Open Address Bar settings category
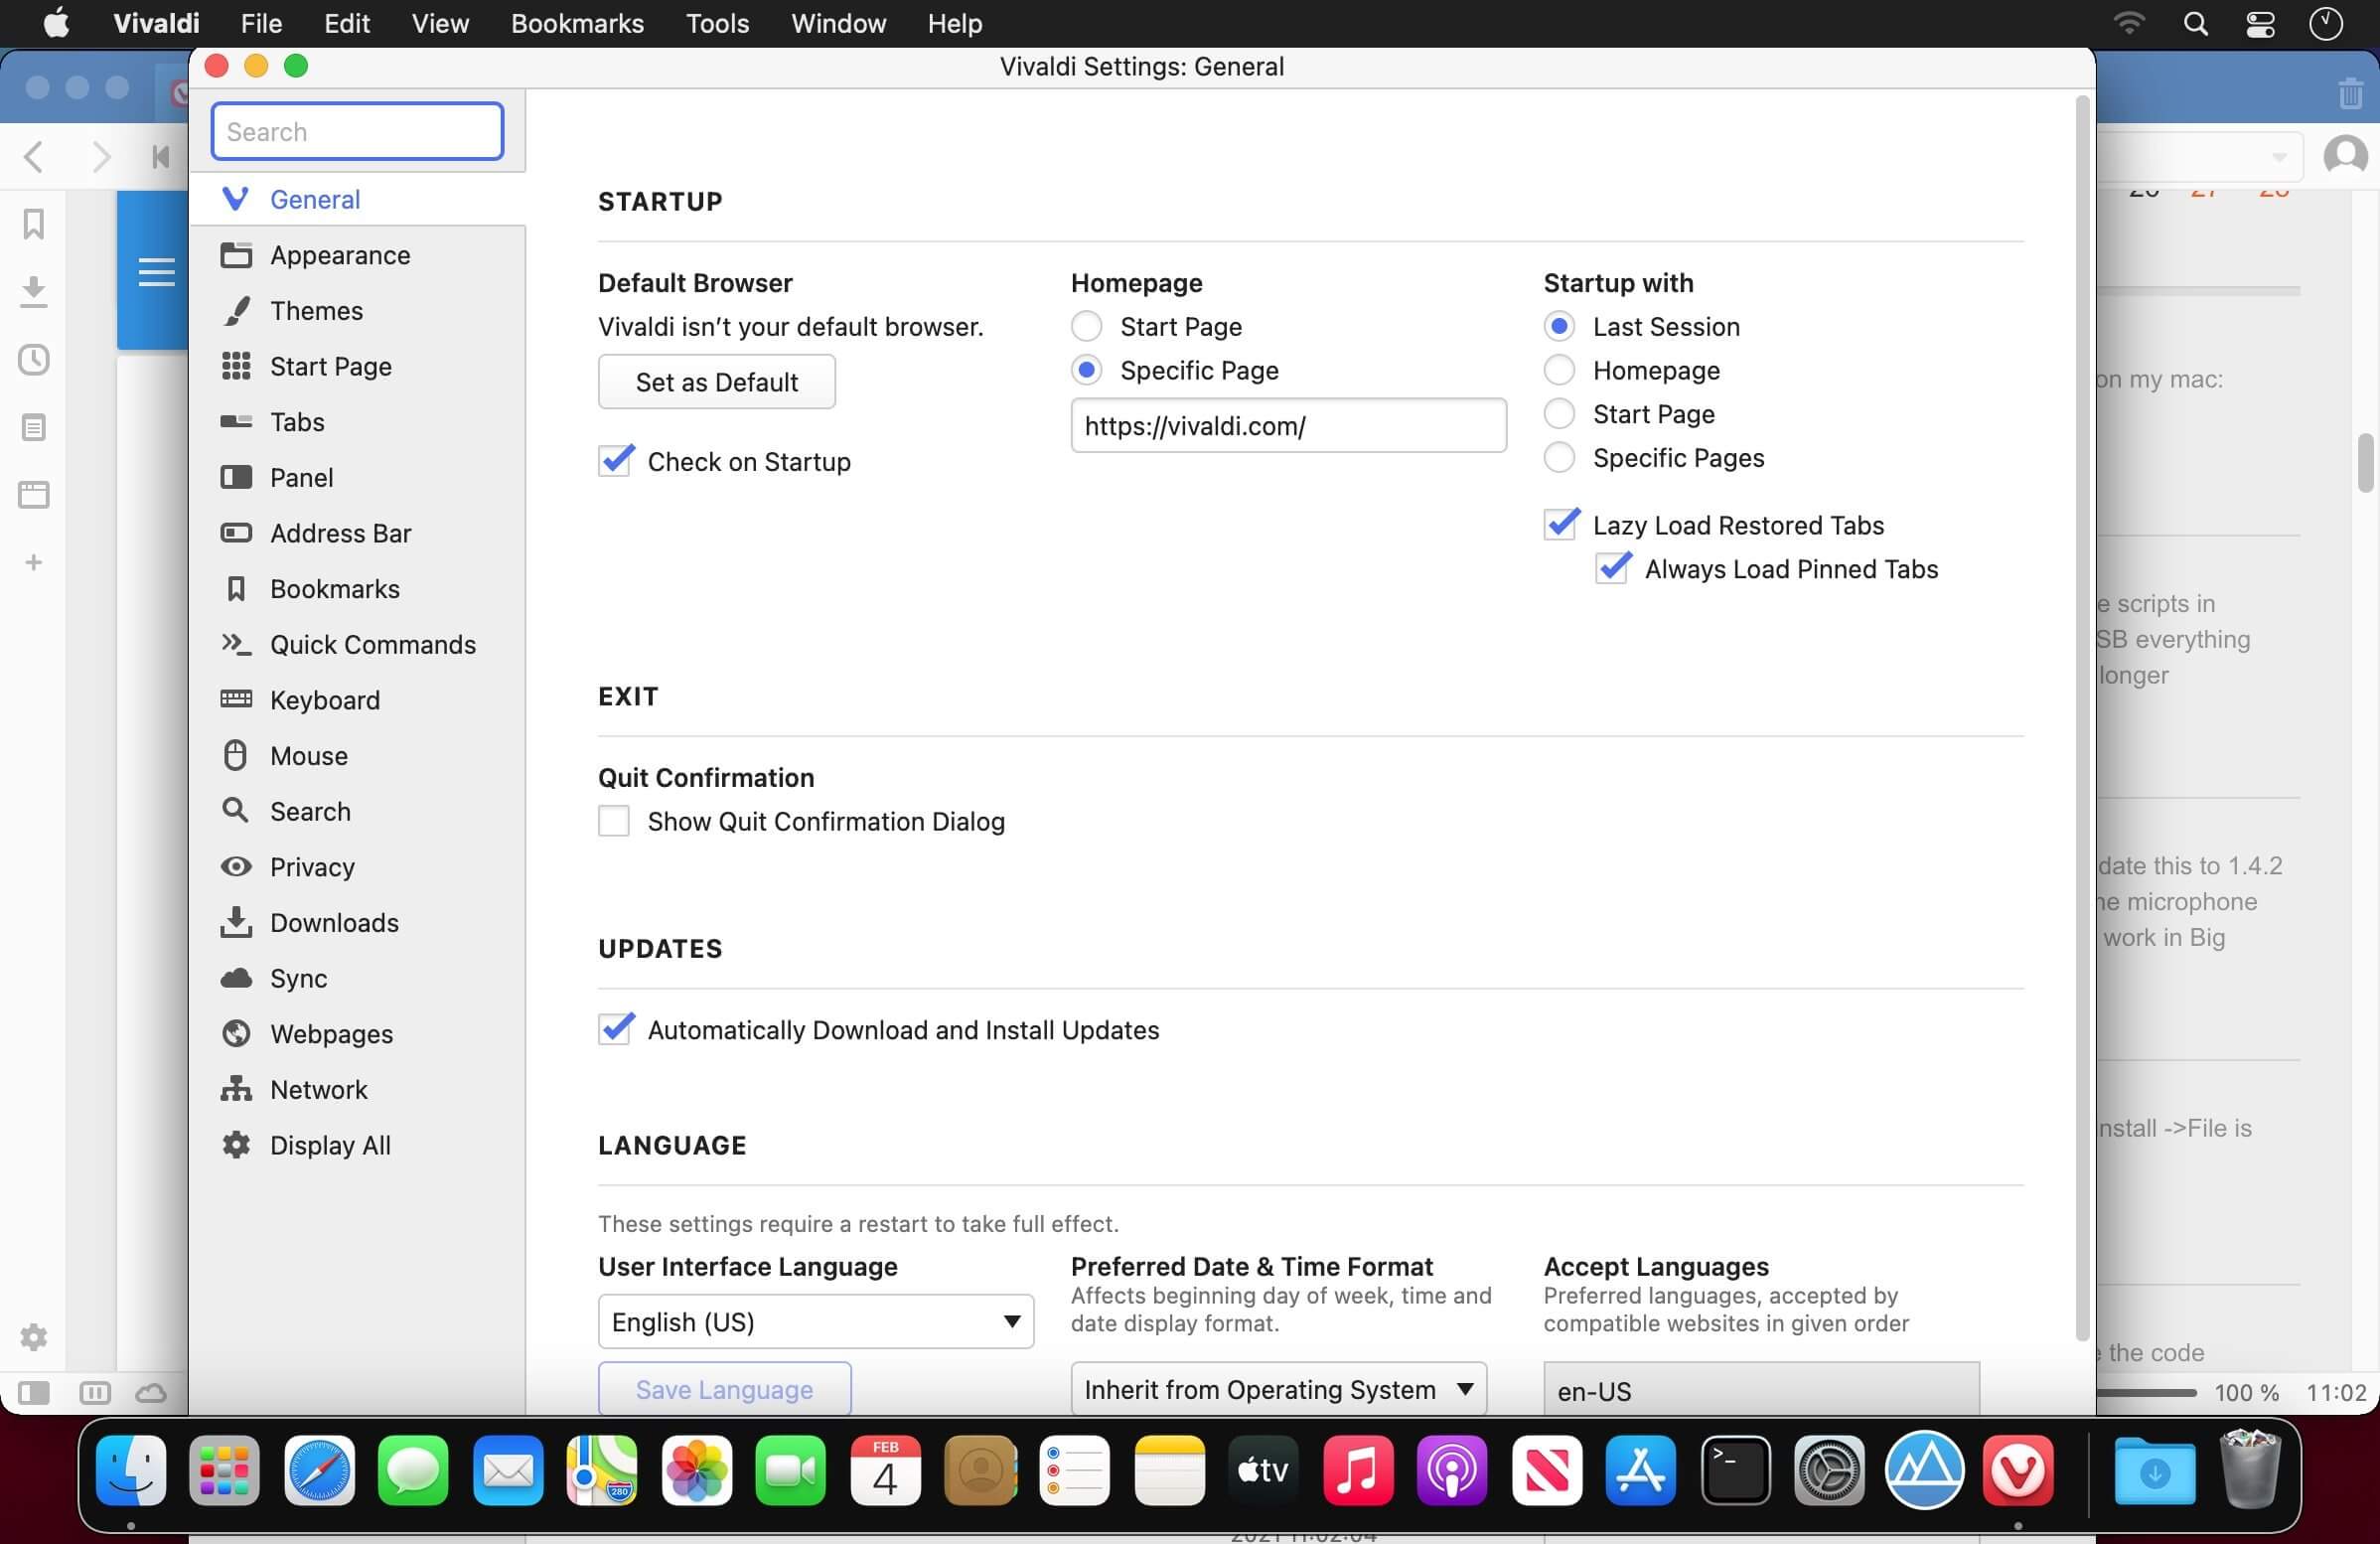 tap(357, 533)
